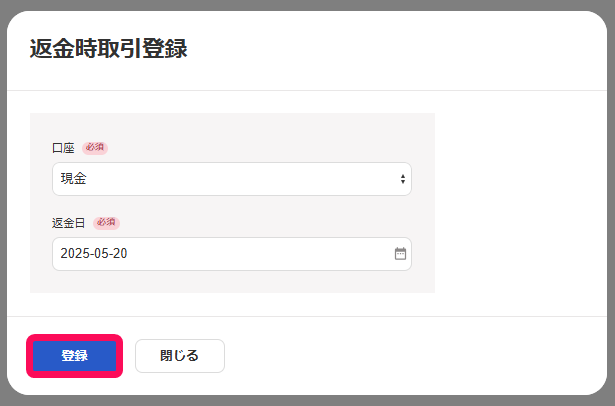Viewport: 615px width, 406px height.
Task: Click the gray form panel background
Action: [232, 127]
